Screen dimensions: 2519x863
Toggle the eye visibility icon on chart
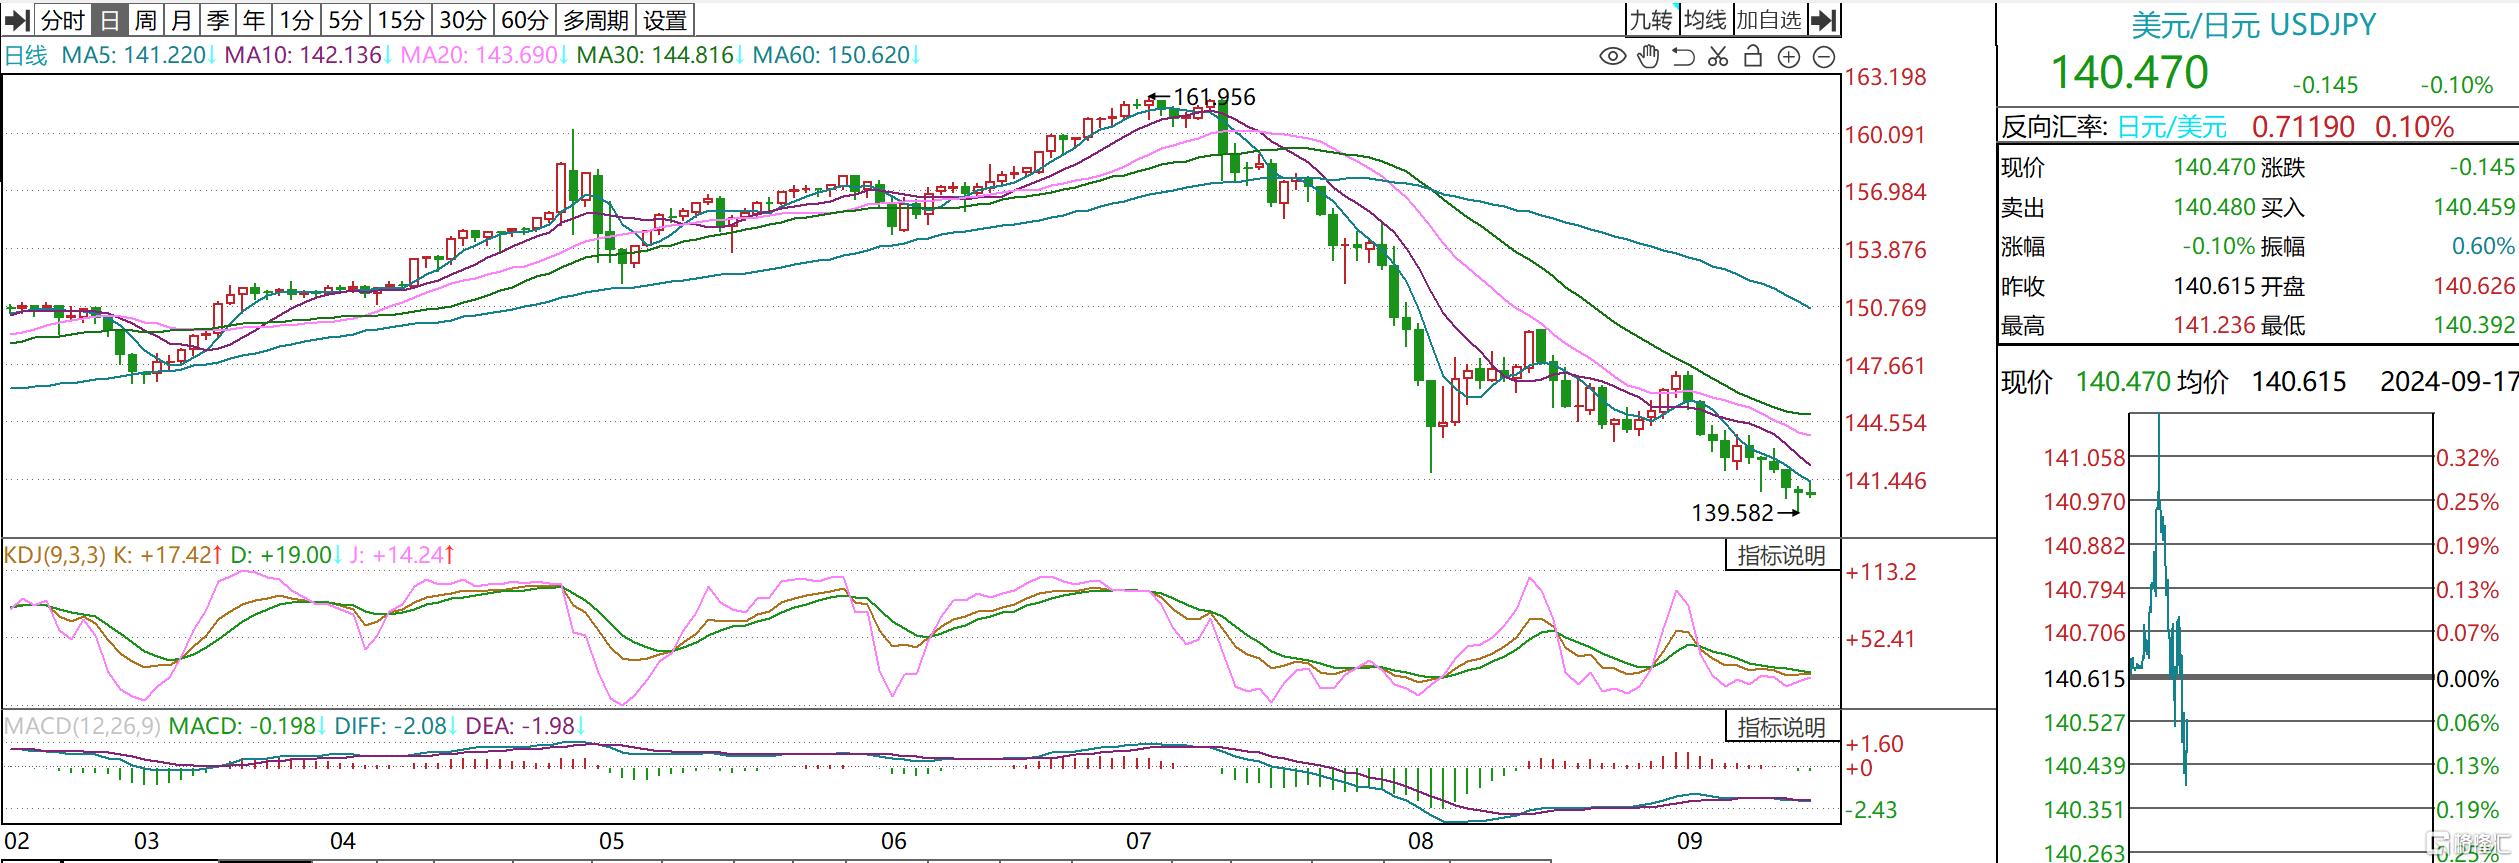1612,56
